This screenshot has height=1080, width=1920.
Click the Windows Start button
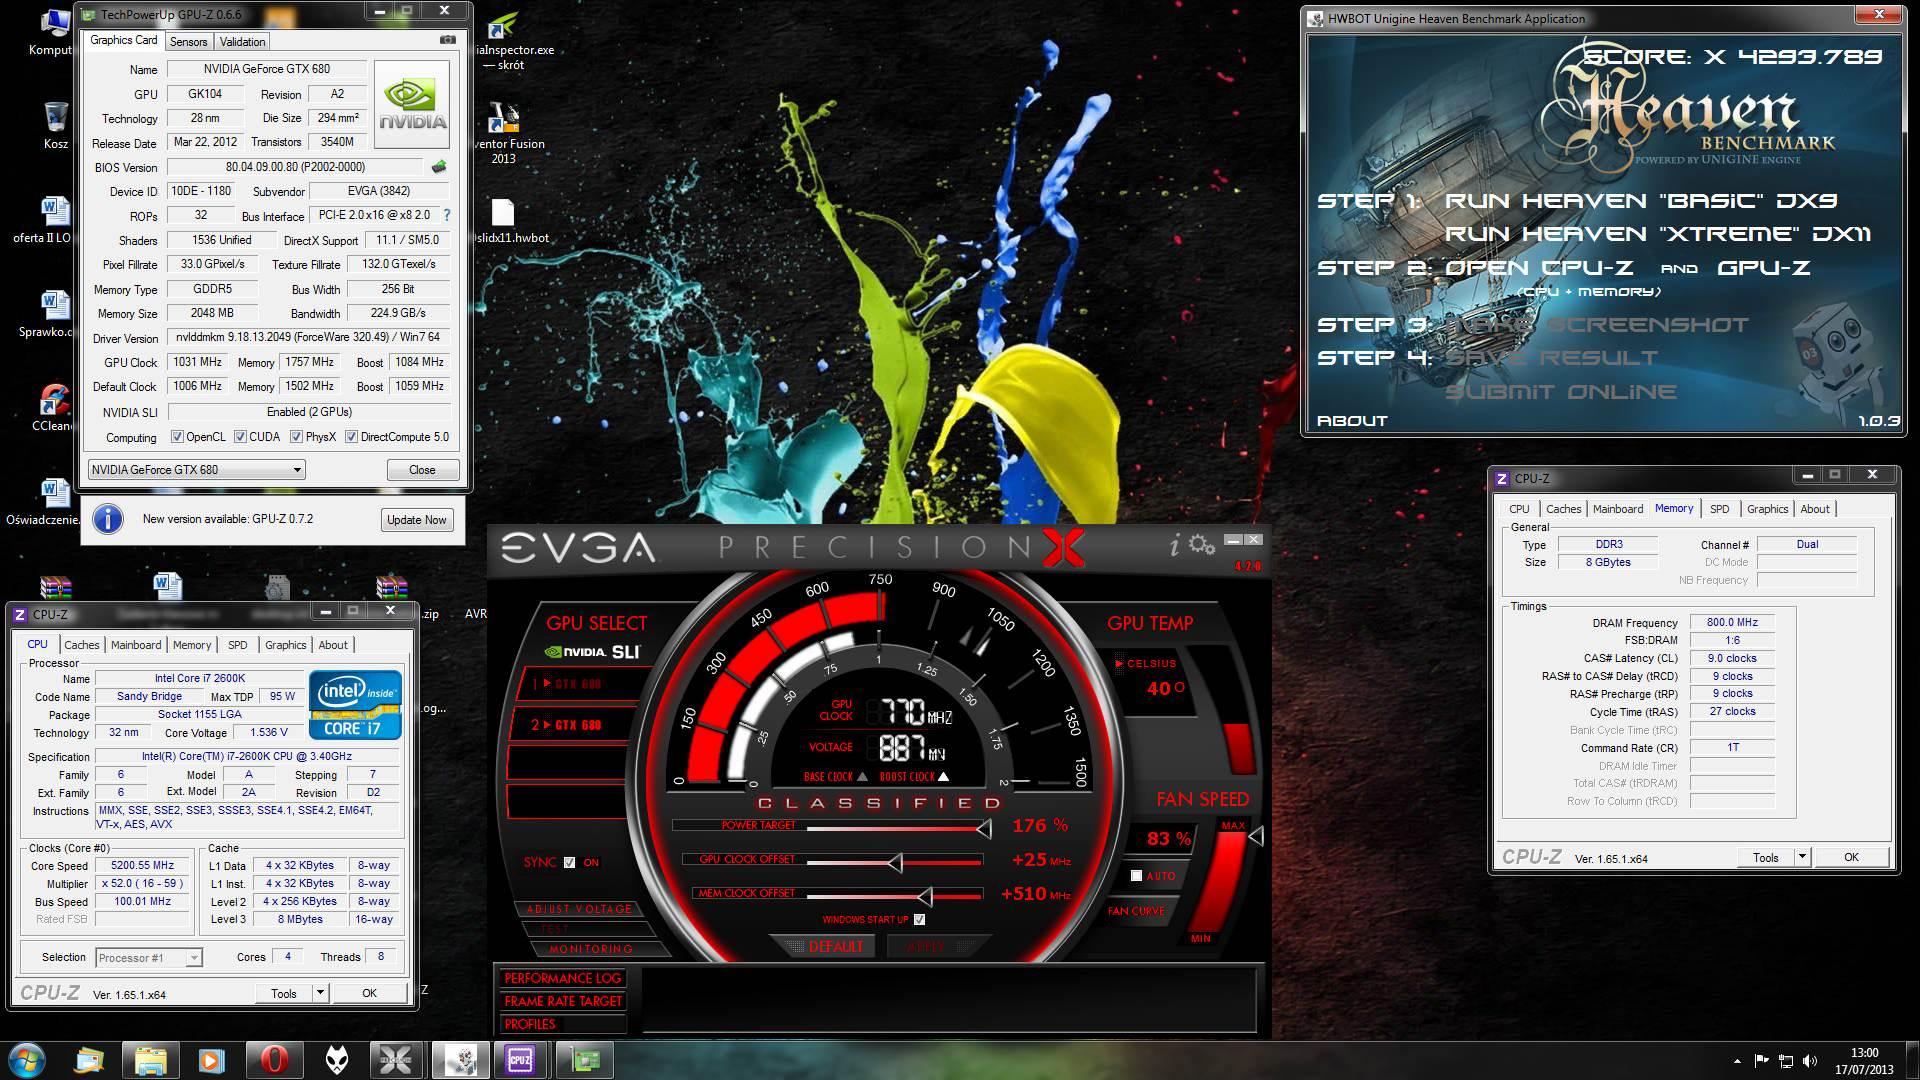[x=27, y=1060]
